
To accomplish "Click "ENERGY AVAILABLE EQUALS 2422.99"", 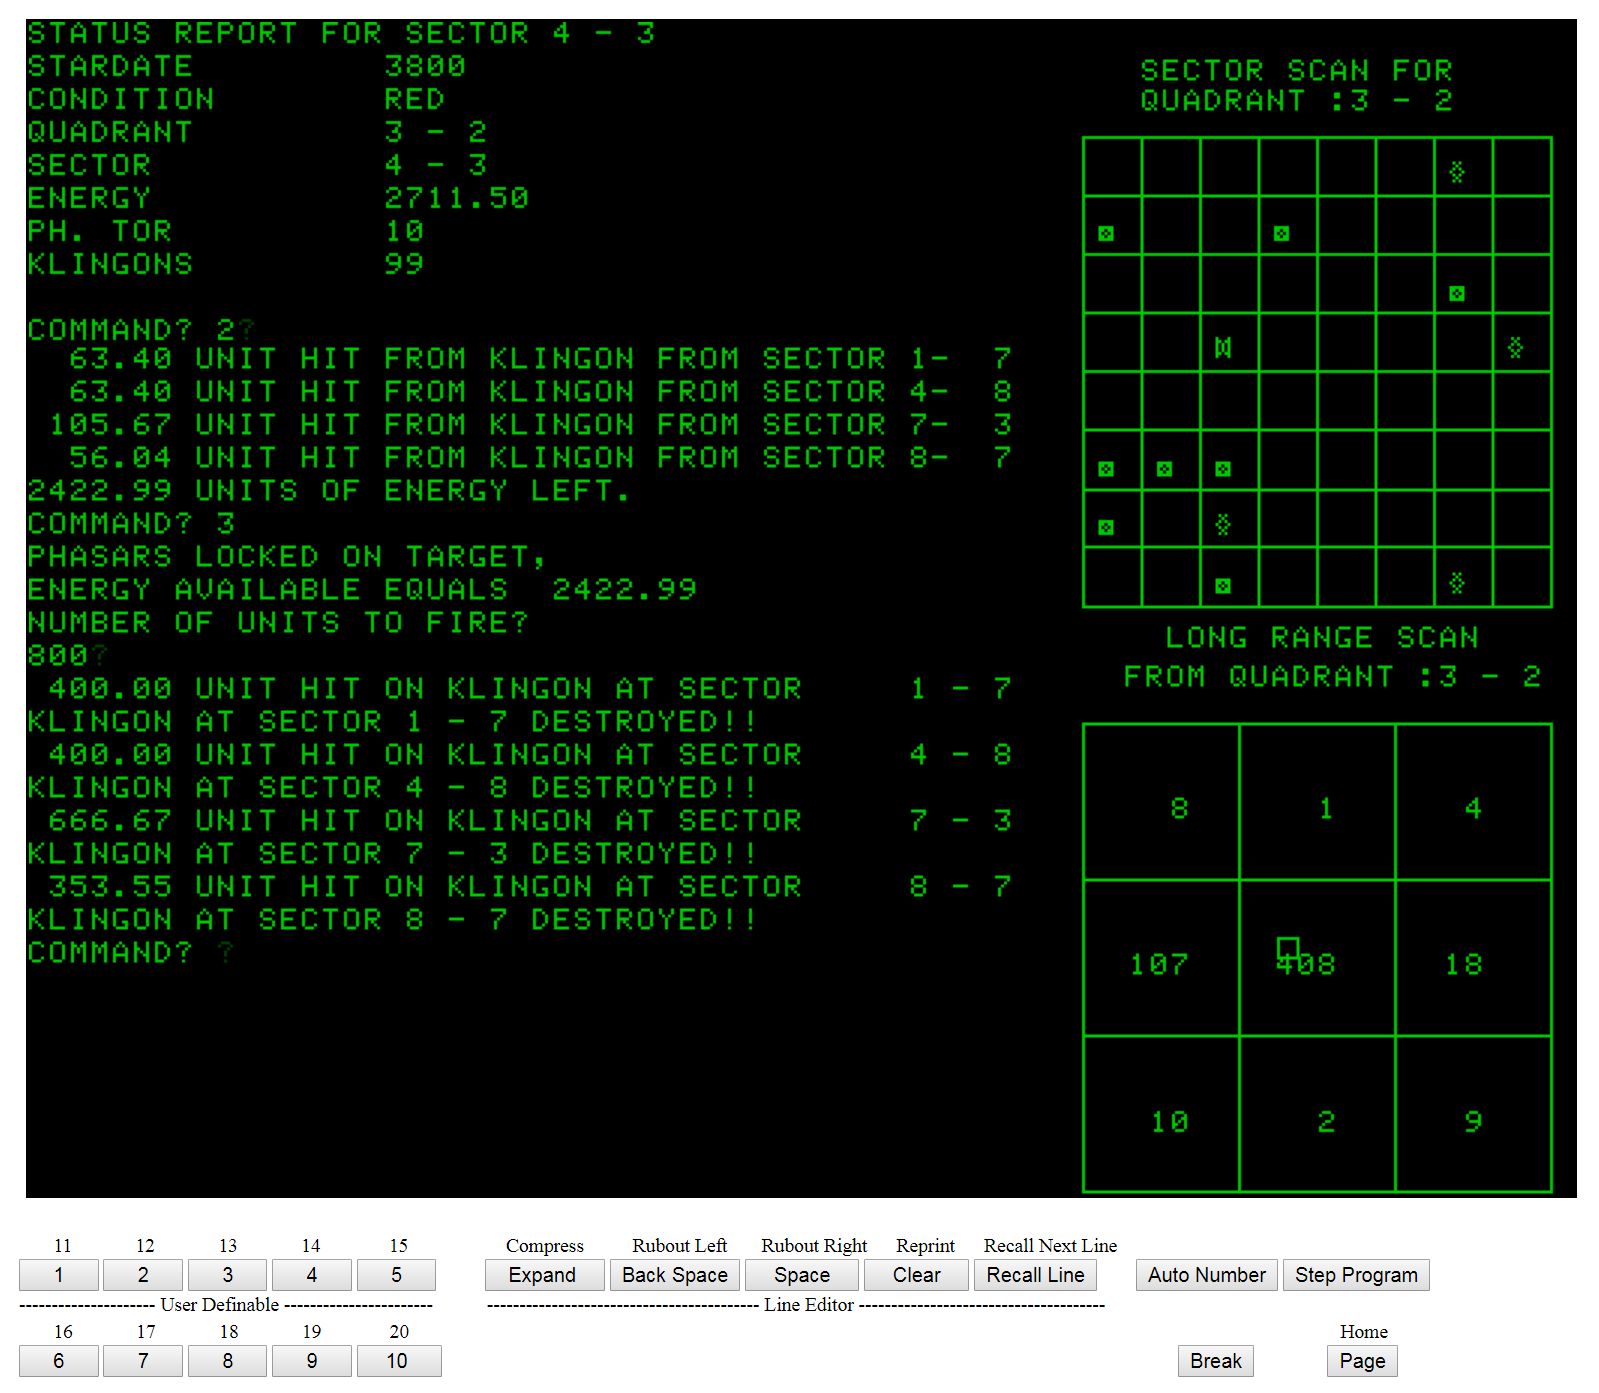I will pyautogui.click(x=362, y=590).
